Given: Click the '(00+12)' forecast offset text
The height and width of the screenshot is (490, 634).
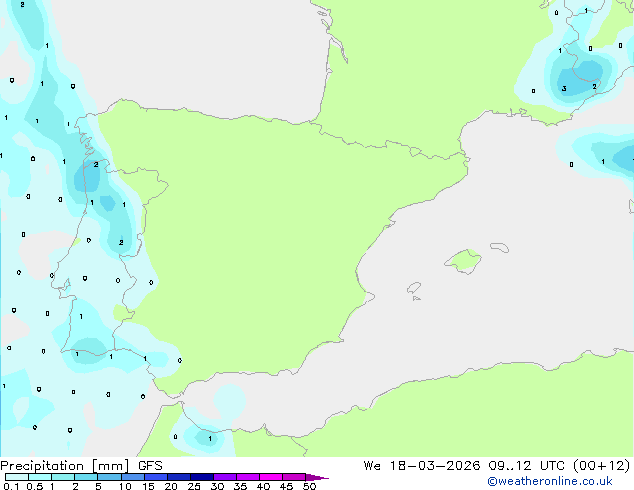Looking at the screenshot, I should [602, 466].
